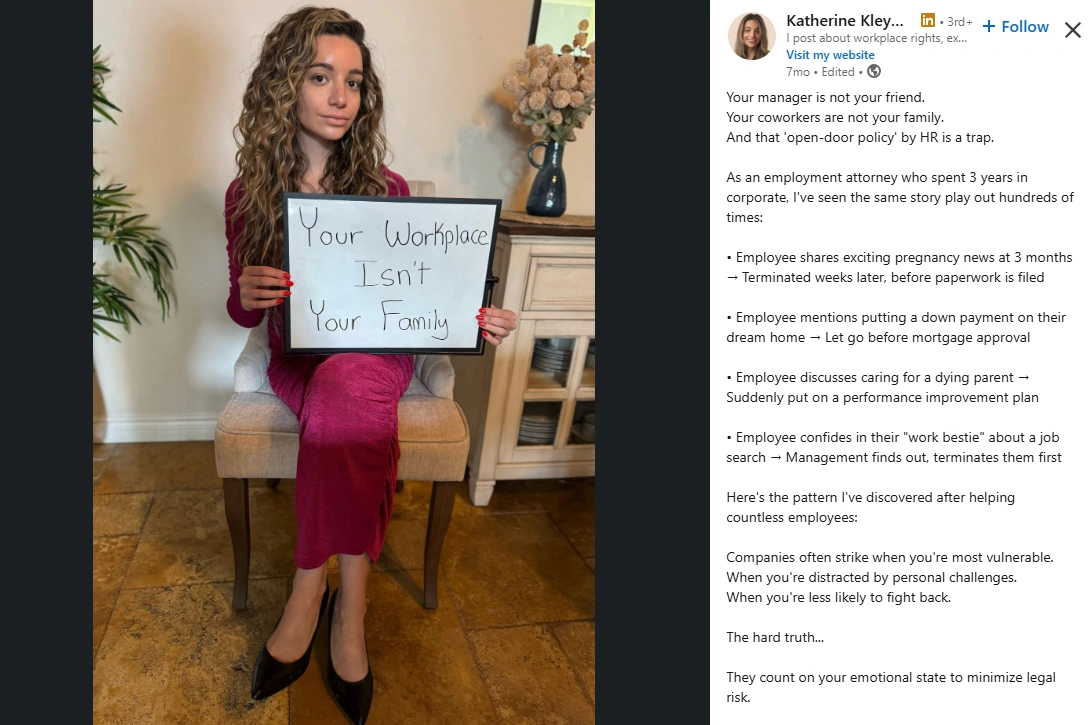Open the Visit my website link
Image resolution: width=1088 pixels, height=725 pixels.
830,55
